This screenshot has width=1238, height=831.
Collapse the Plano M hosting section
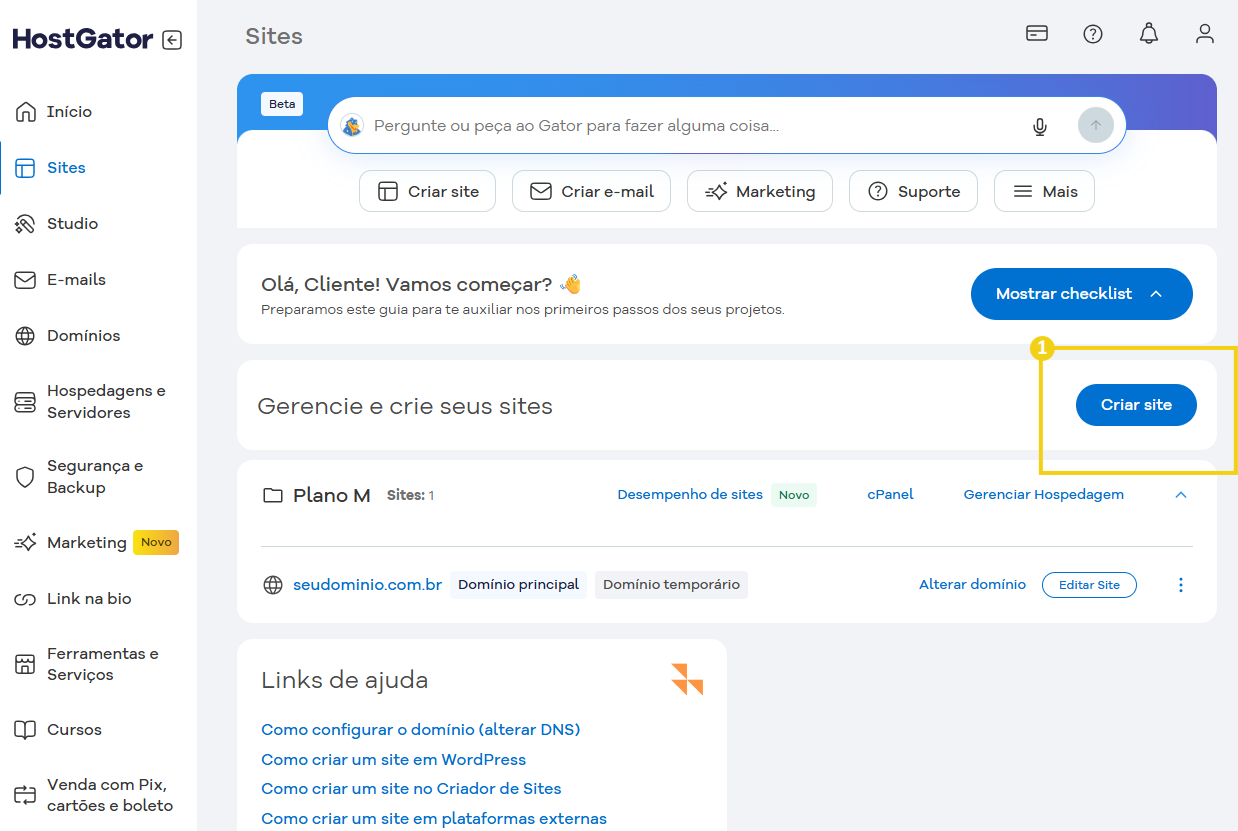point(1181,495)
